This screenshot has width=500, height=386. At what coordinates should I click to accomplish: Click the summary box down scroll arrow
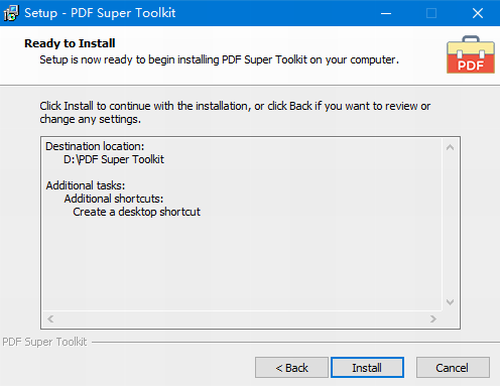click(x=450, y=302)
